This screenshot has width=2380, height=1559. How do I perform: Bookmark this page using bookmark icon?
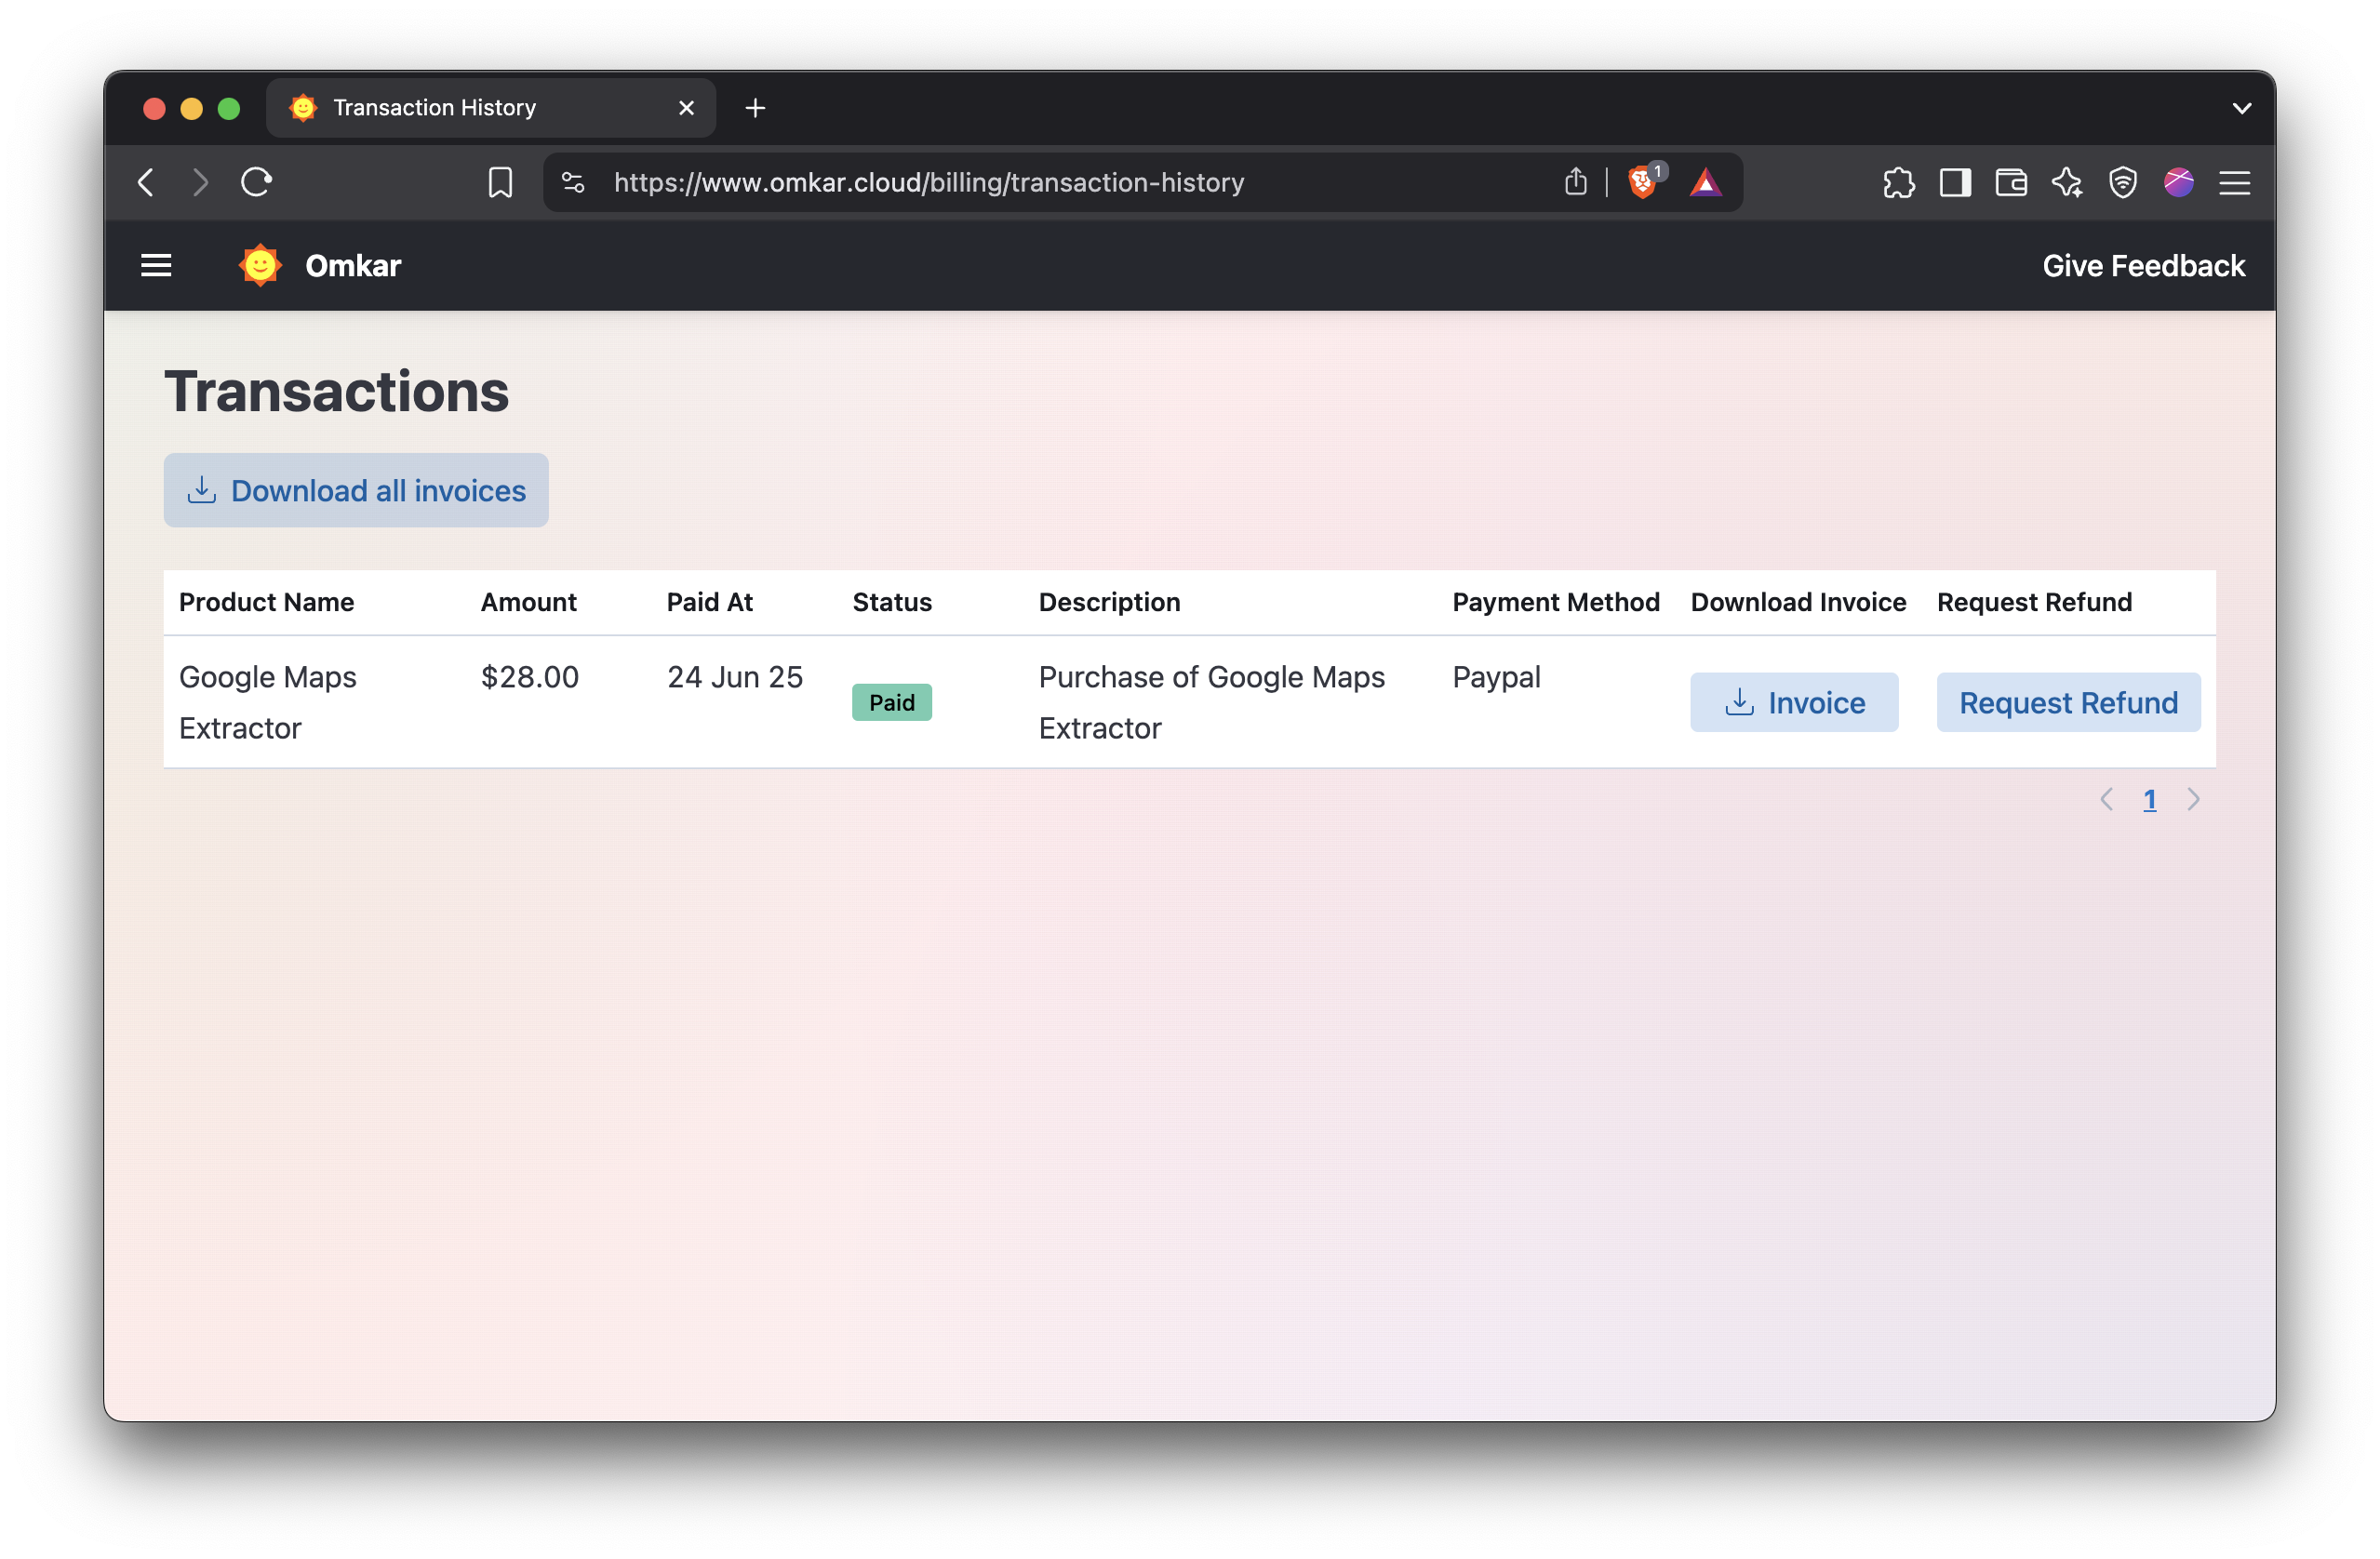point(500,182)
